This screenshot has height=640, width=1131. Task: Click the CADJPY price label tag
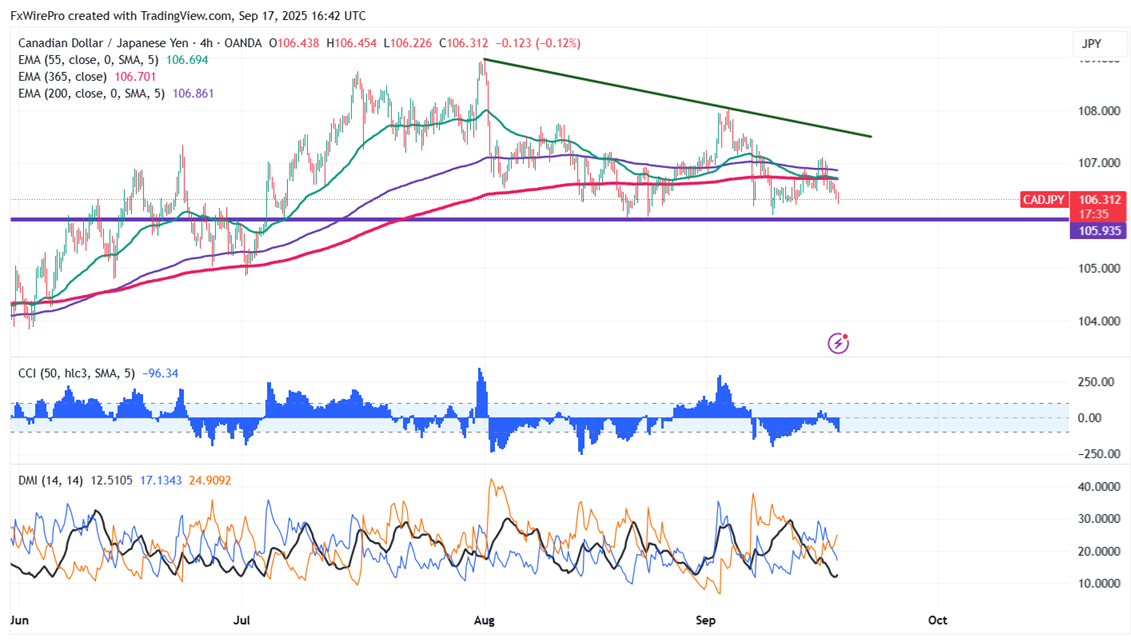pyautogui.click(x=1044, y=200)
